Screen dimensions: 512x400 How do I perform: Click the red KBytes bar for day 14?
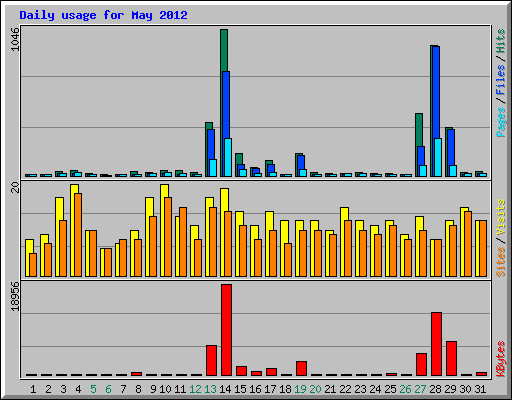226,330
